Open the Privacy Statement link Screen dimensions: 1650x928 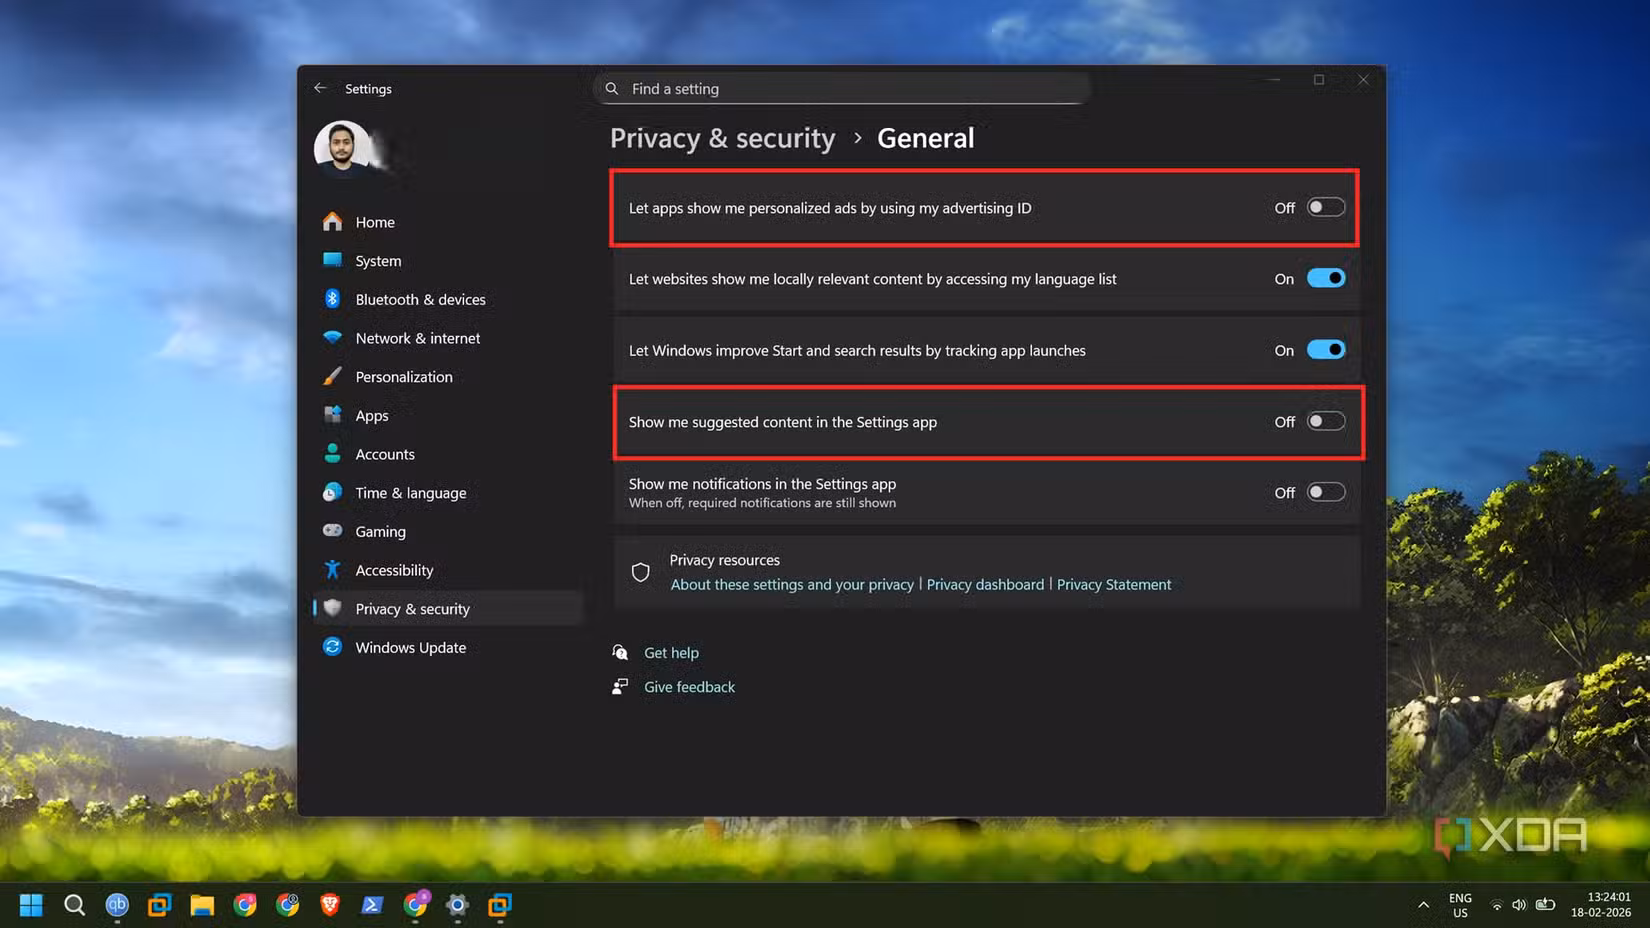coord(1114,584)
